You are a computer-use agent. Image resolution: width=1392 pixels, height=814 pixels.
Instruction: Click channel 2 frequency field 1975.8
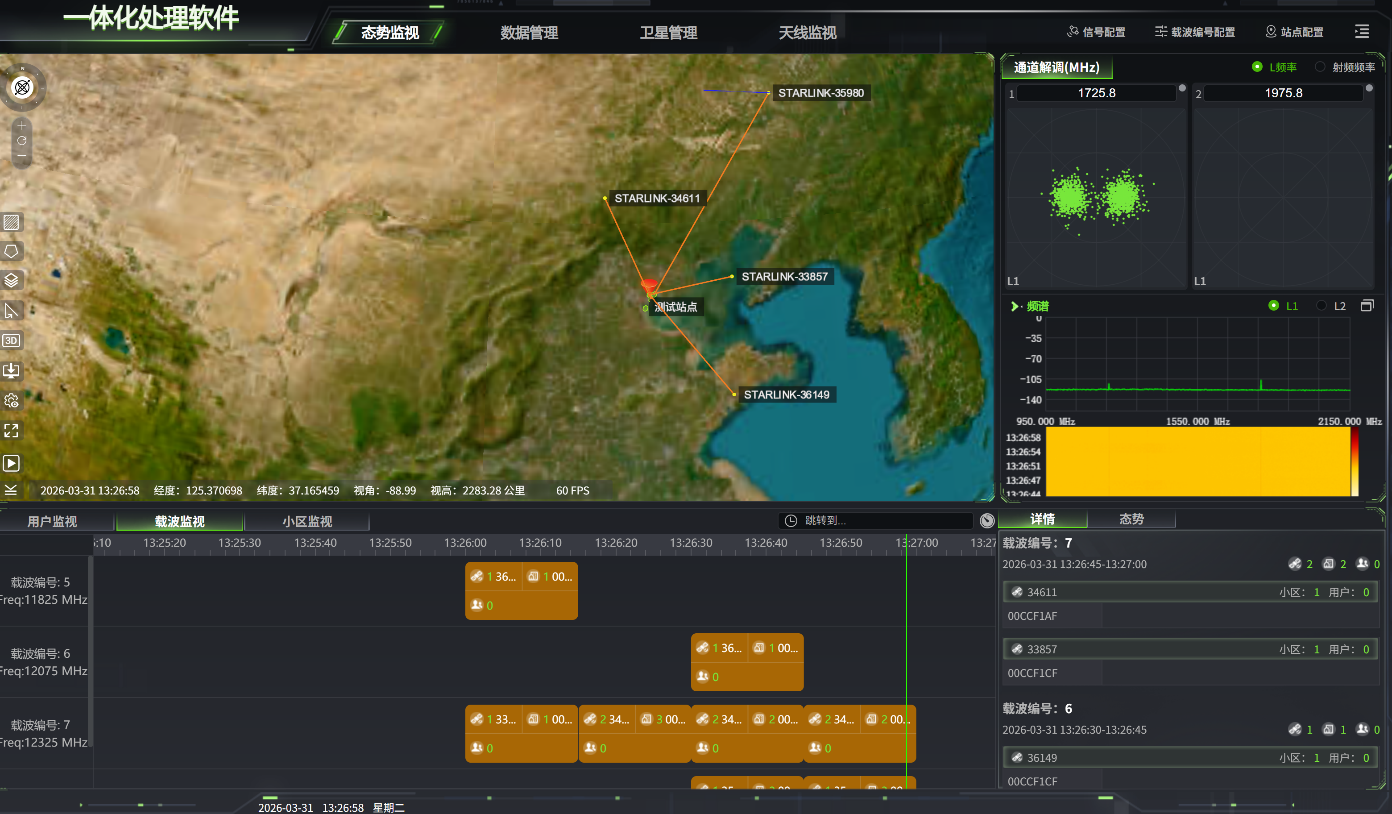(1284, 93)
